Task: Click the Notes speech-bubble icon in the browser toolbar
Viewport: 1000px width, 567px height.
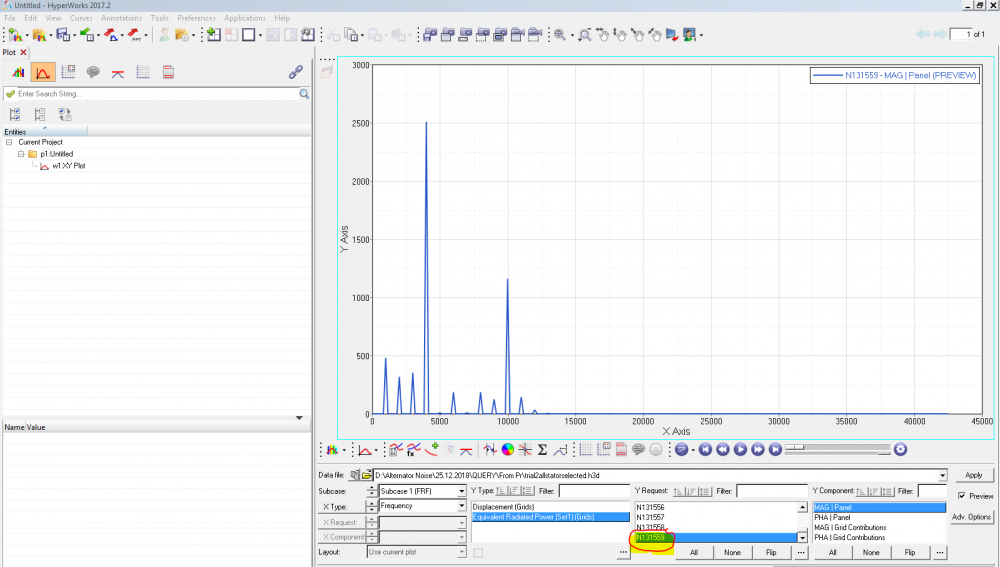Action: [93, 72]
